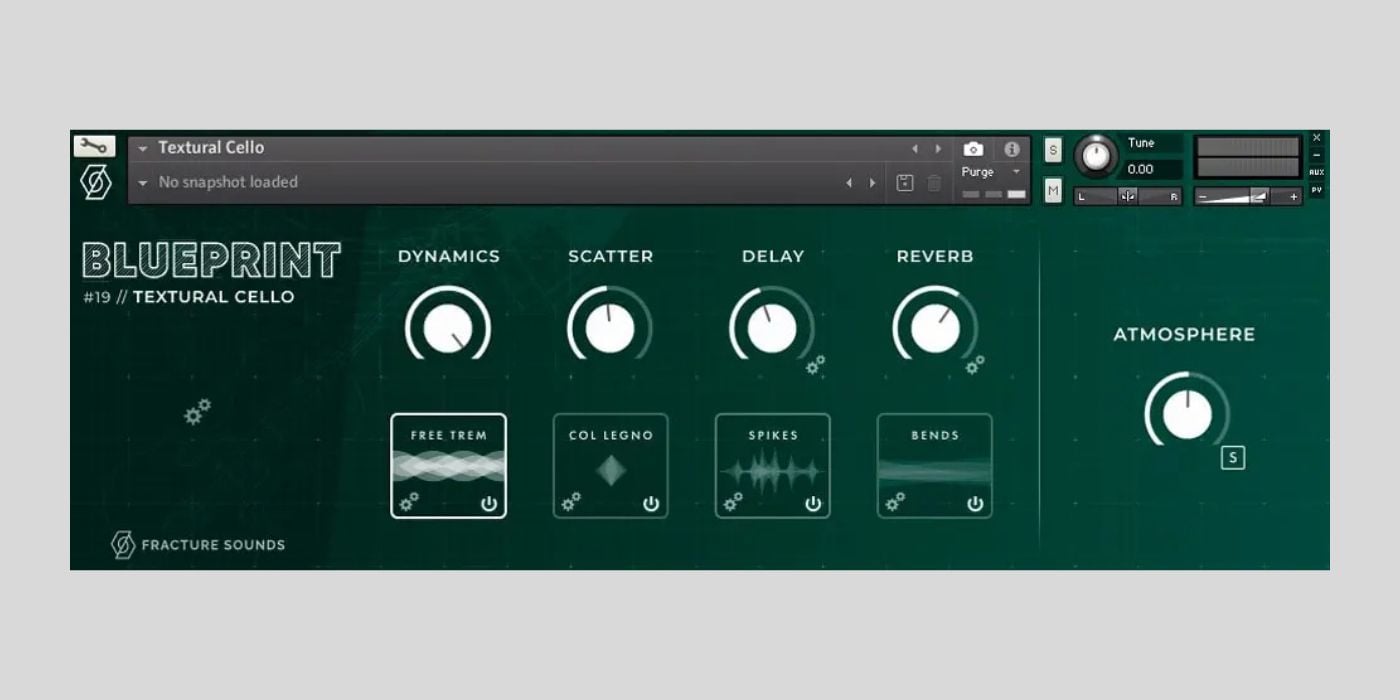Click the No snapshot loaded text

click(228, 183)
